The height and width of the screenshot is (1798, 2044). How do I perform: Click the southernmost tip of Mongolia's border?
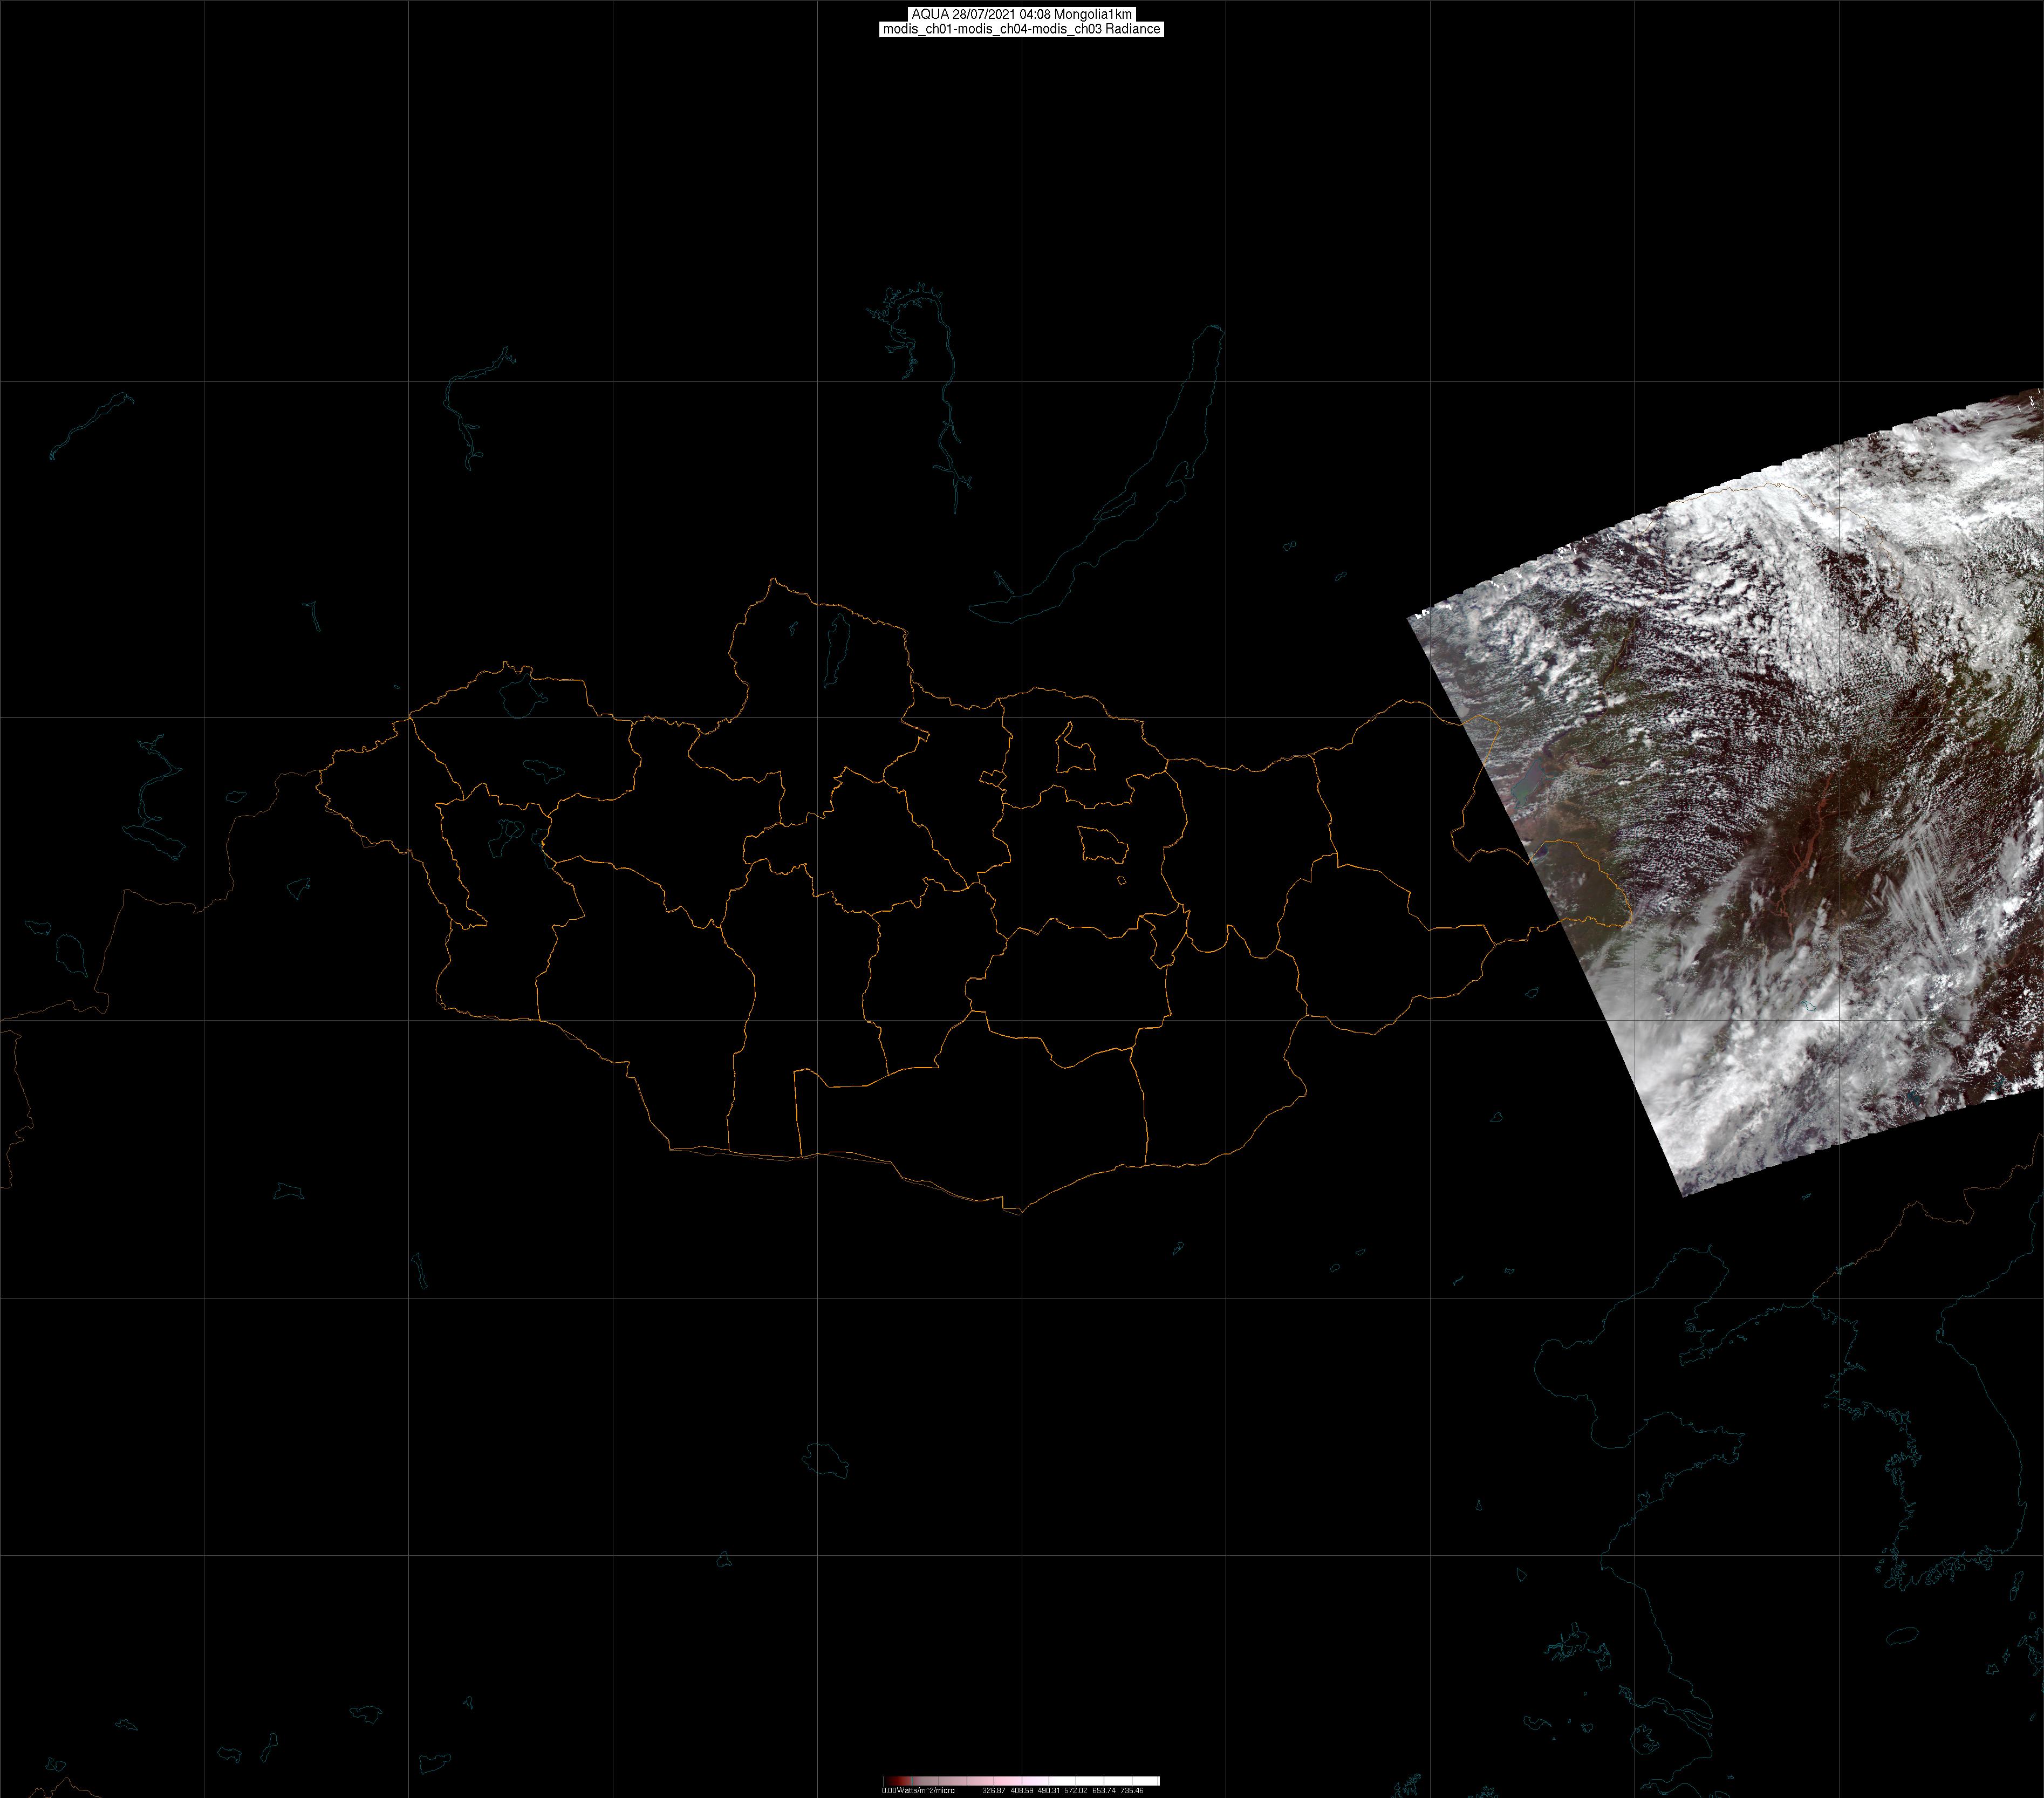[1020, 1213]
